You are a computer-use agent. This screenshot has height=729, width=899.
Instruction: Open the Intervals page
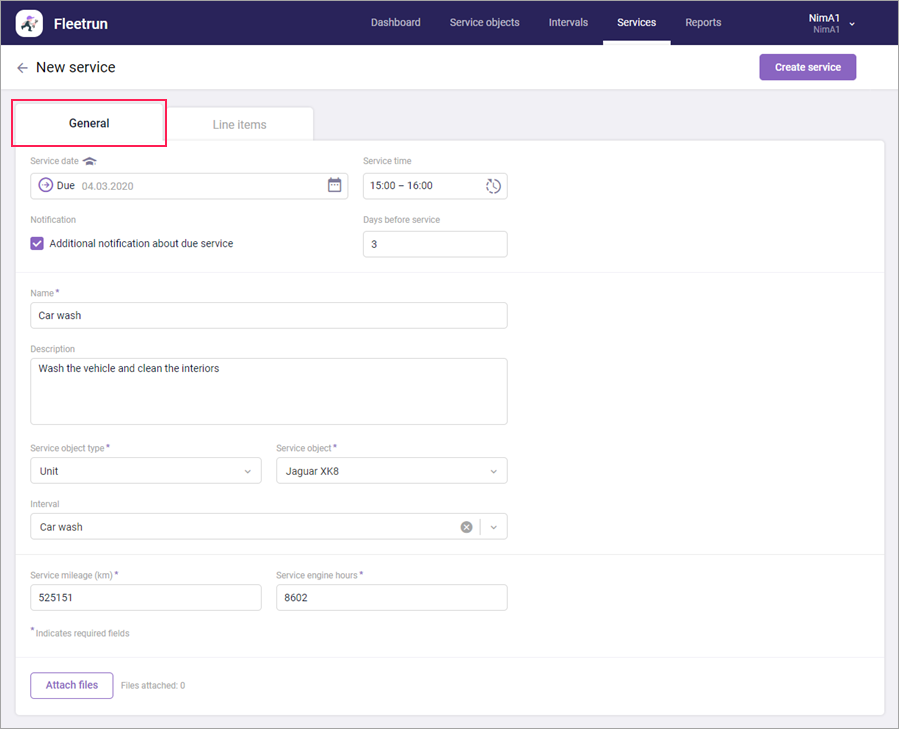tap(568, 22)
